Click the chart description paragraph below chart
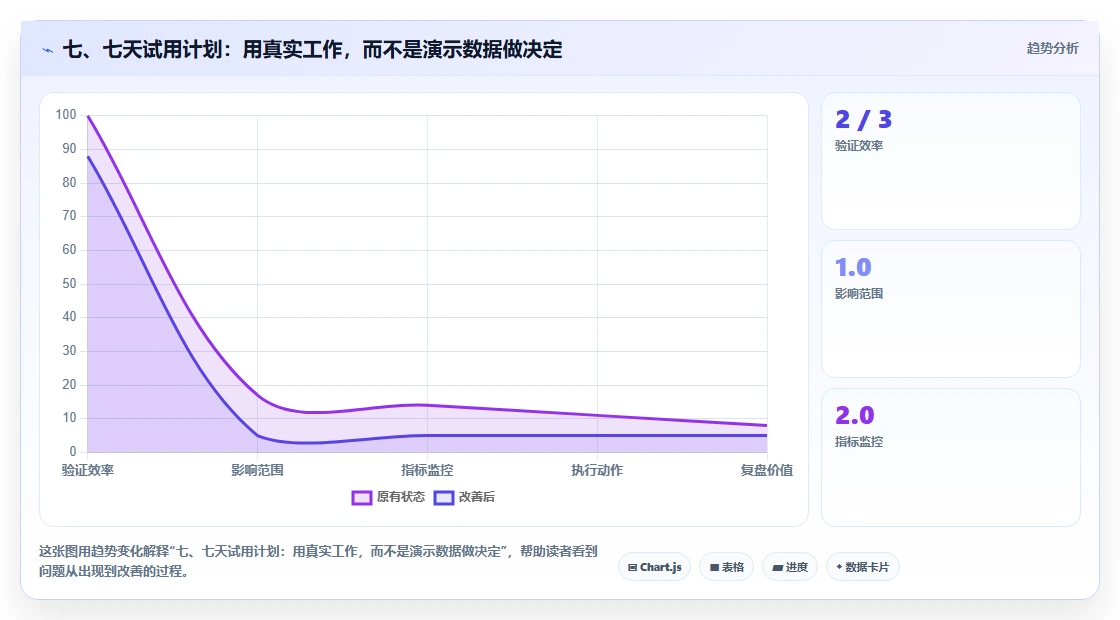The width and height of the screenshot is (1120, 620). pos(318,561)
